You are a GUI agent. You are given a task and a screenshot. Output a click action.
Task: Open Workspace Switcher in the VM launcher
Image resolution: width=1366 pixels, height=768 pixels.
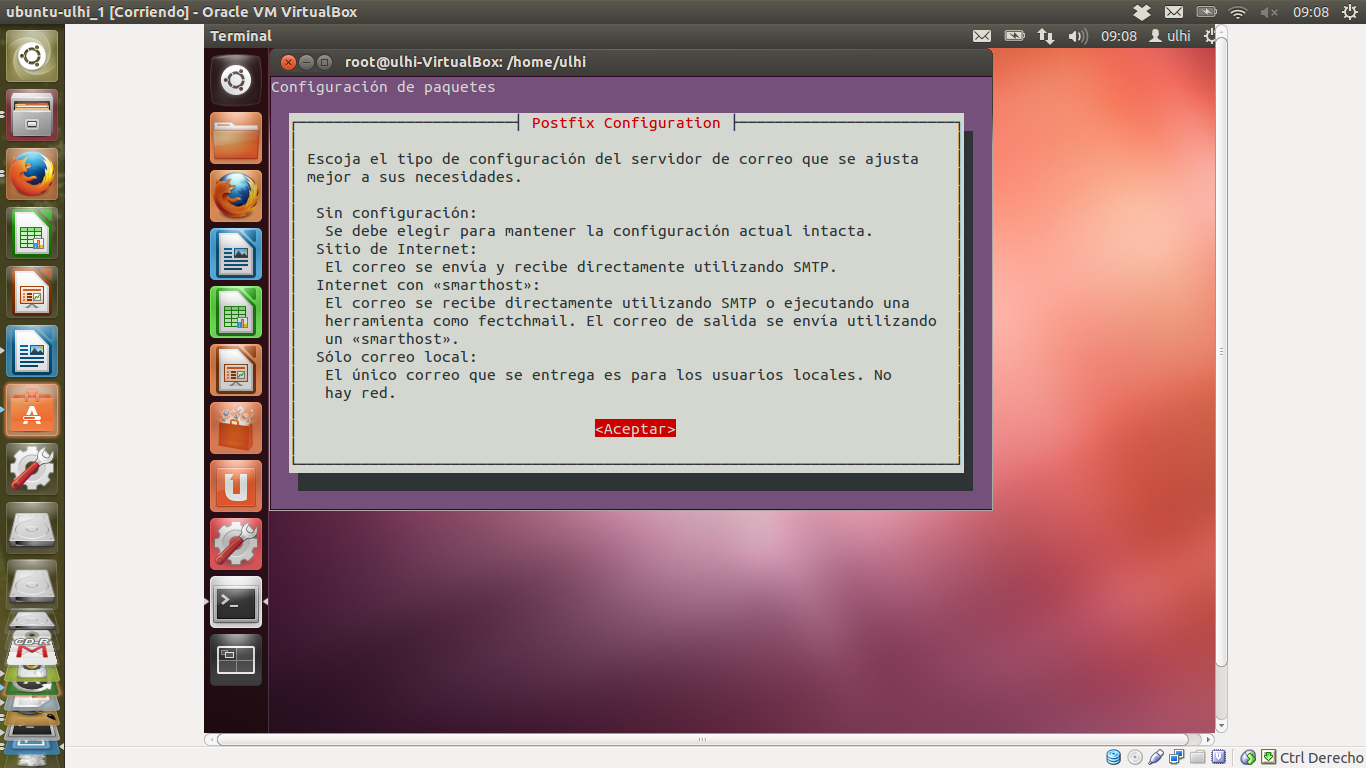(236, 660)
